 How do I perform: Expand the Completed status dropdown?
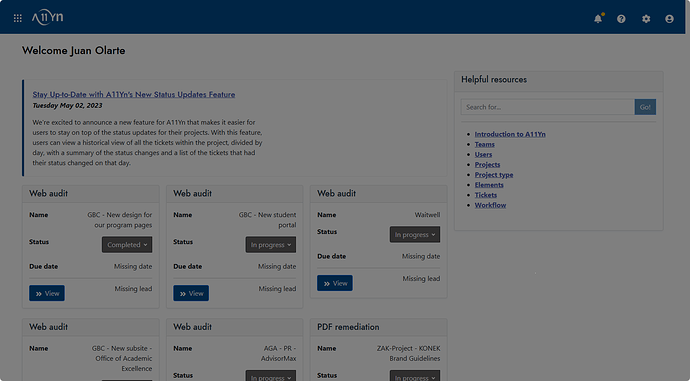click(x=127, y=245)
